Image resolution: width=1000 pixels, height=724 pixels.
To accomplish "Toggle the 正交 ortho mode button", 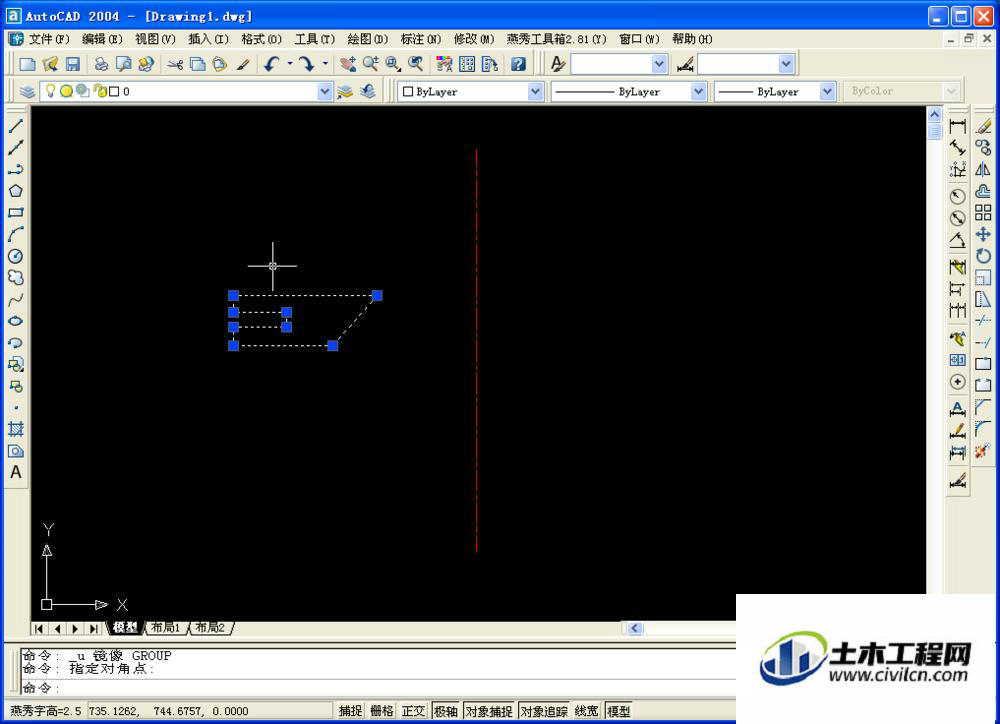I will coord(413,711).
